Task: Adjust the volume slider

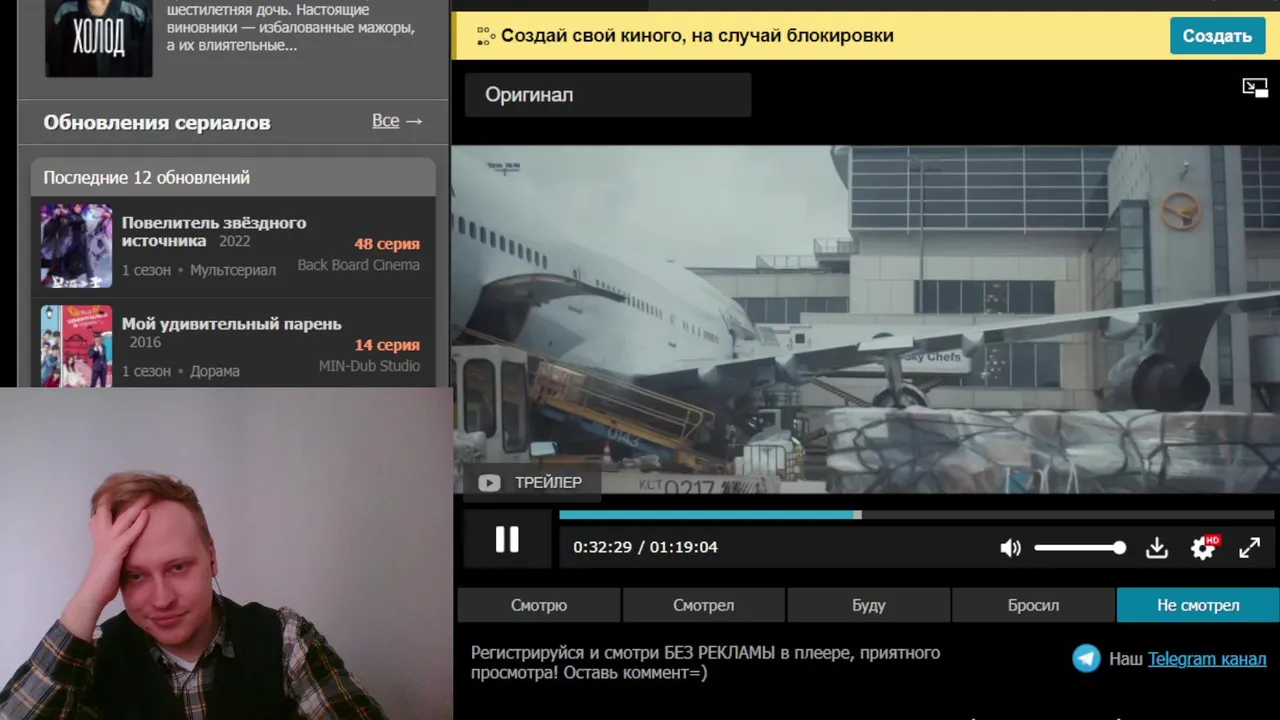Action: [x=1080, y=548]
